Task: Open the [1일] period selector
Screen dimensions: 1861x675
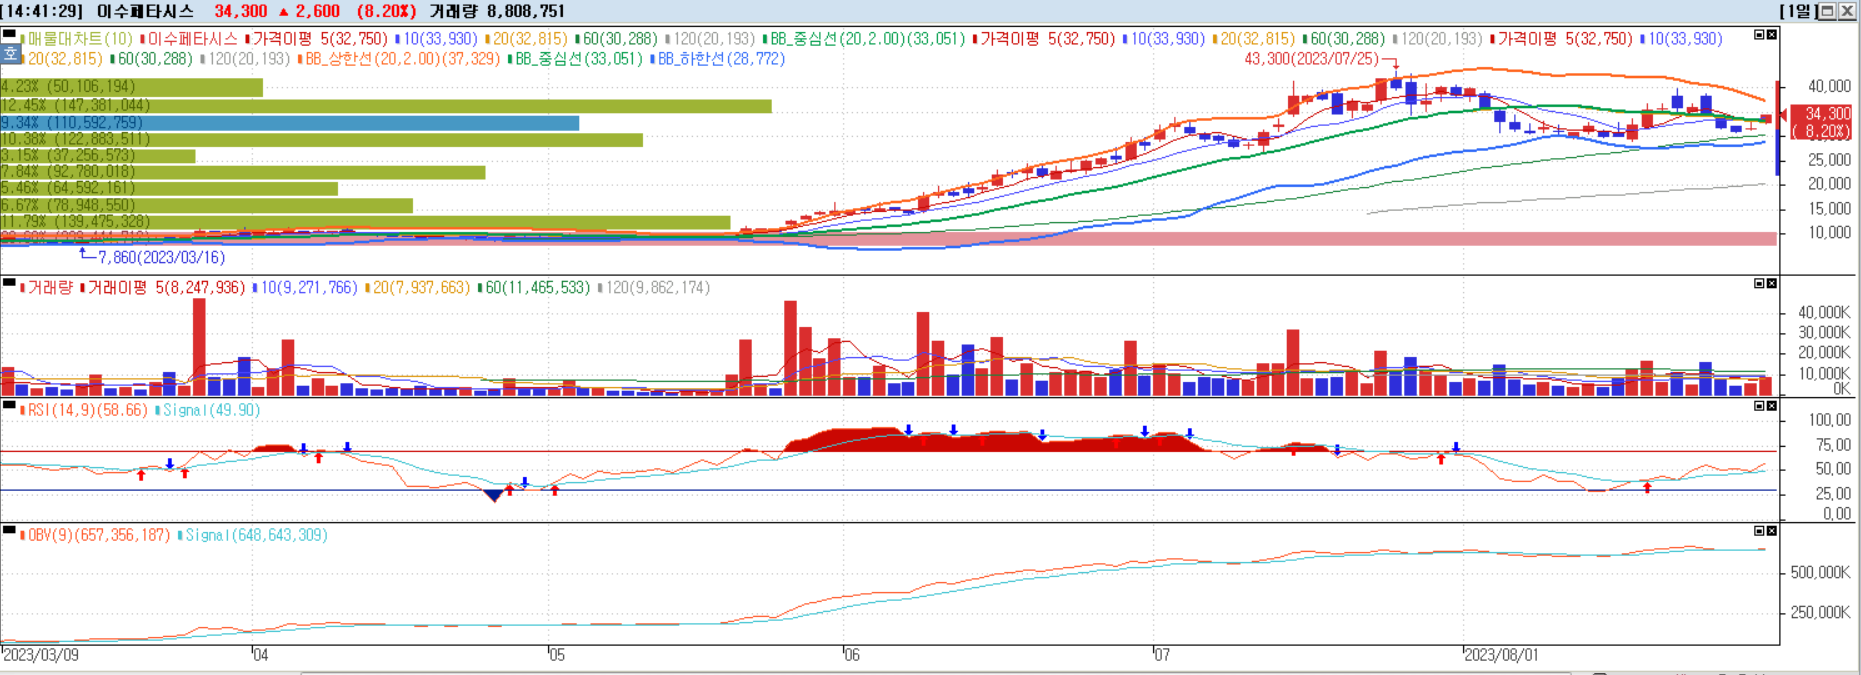Action: 1797,11
